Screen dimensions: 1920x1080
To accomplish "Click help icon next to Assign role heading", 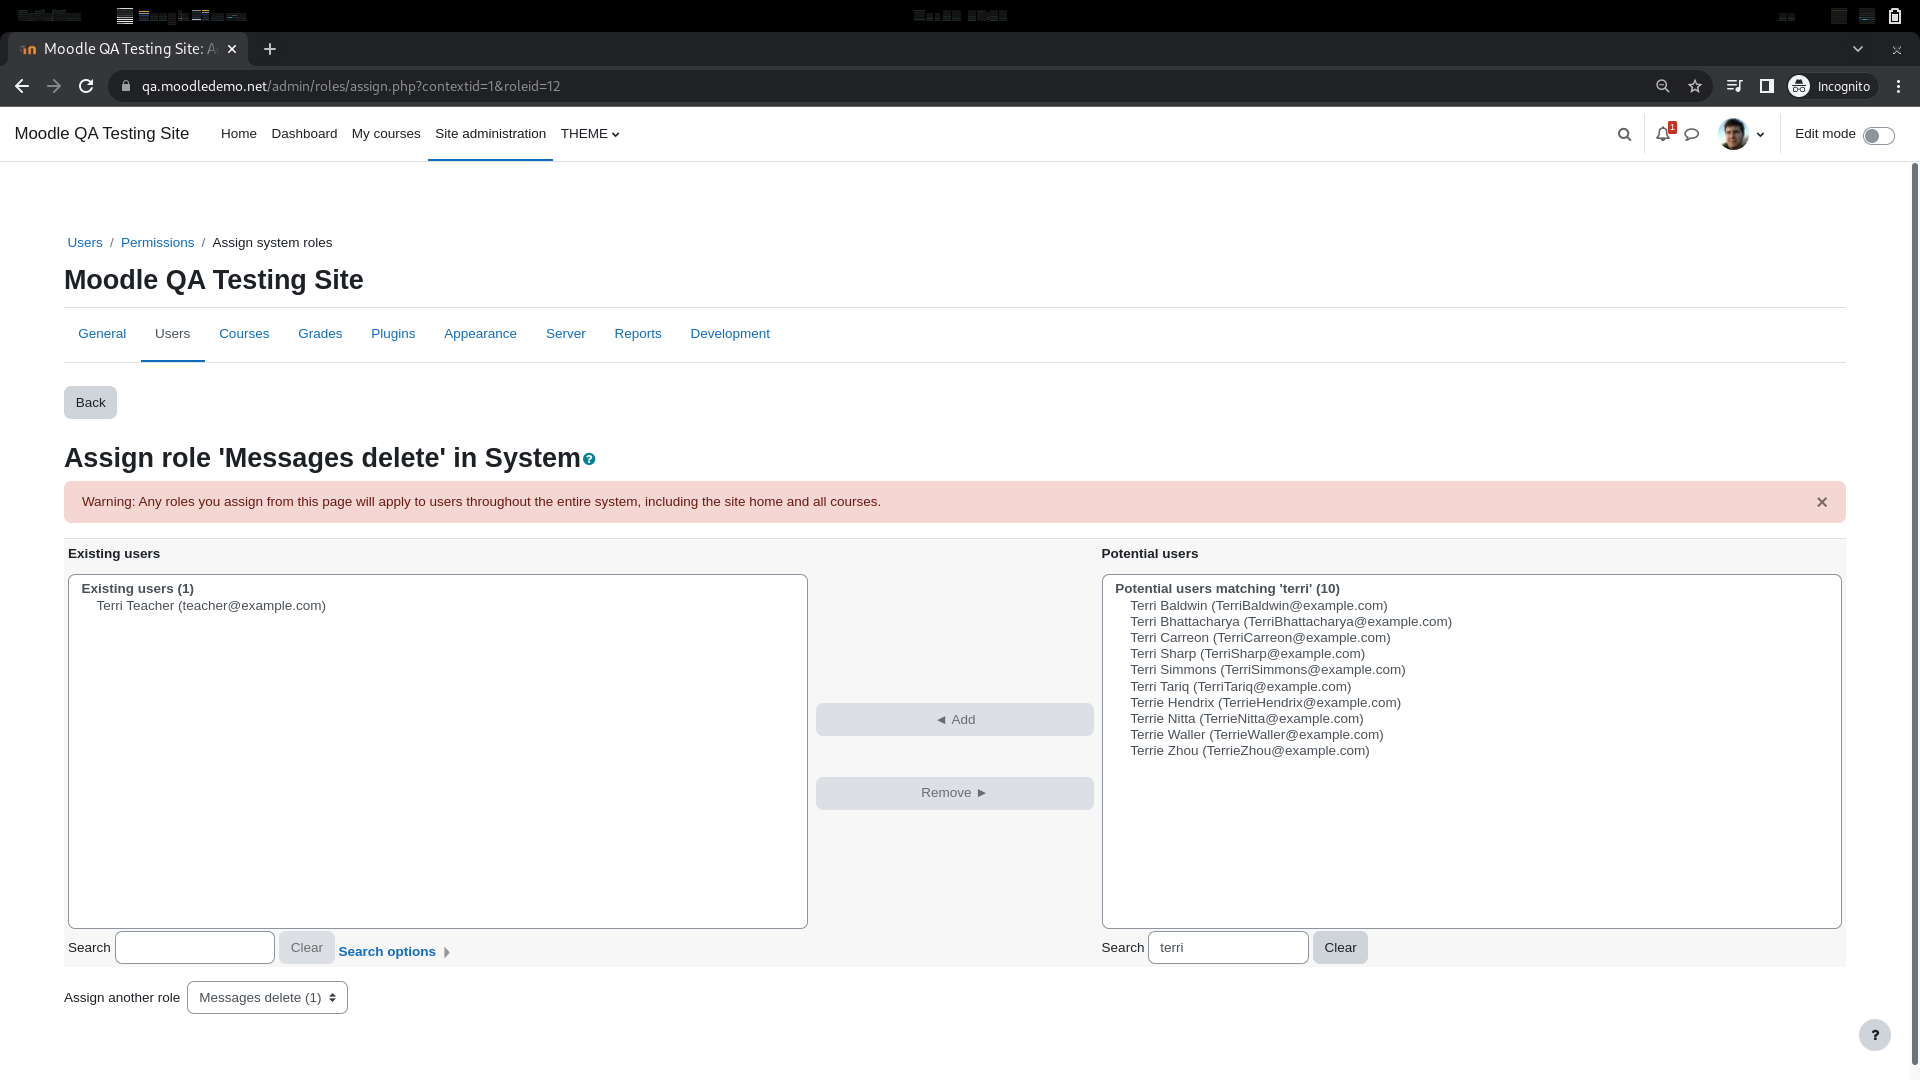I will tap(589, 459).
